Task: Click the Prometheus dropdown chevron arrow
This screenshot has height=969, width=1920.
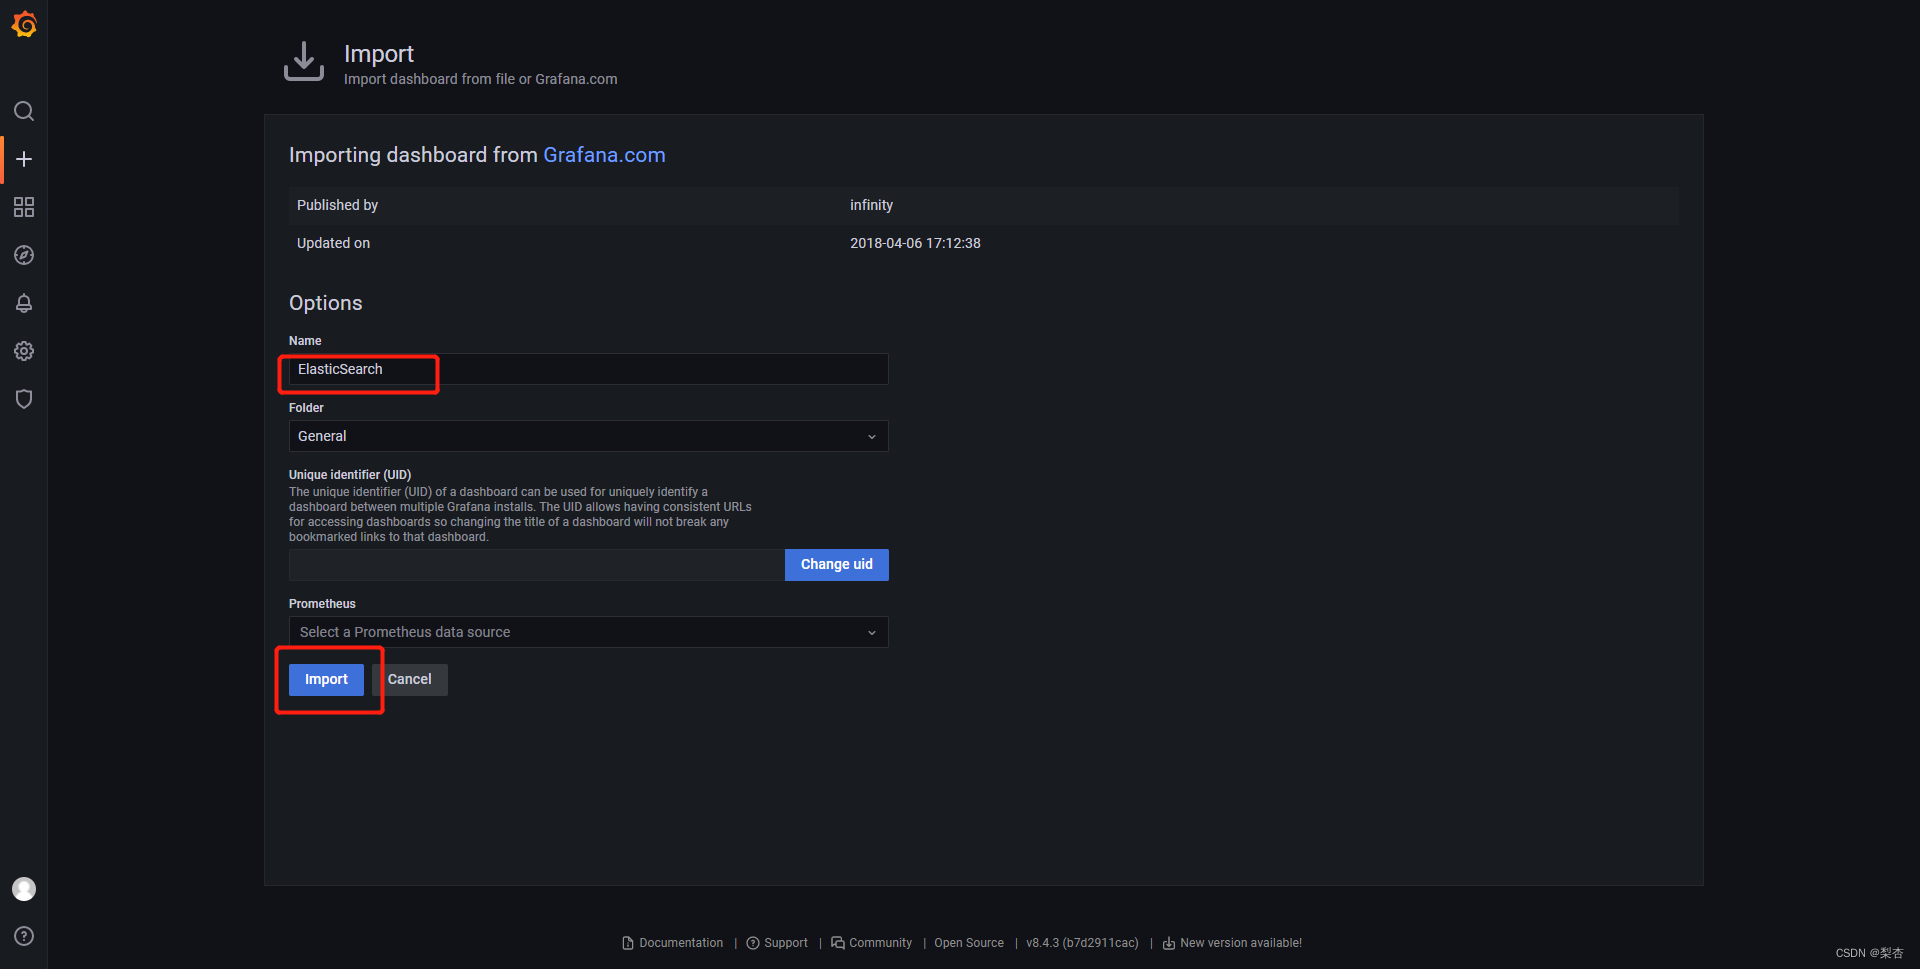Action: [872, 633]
